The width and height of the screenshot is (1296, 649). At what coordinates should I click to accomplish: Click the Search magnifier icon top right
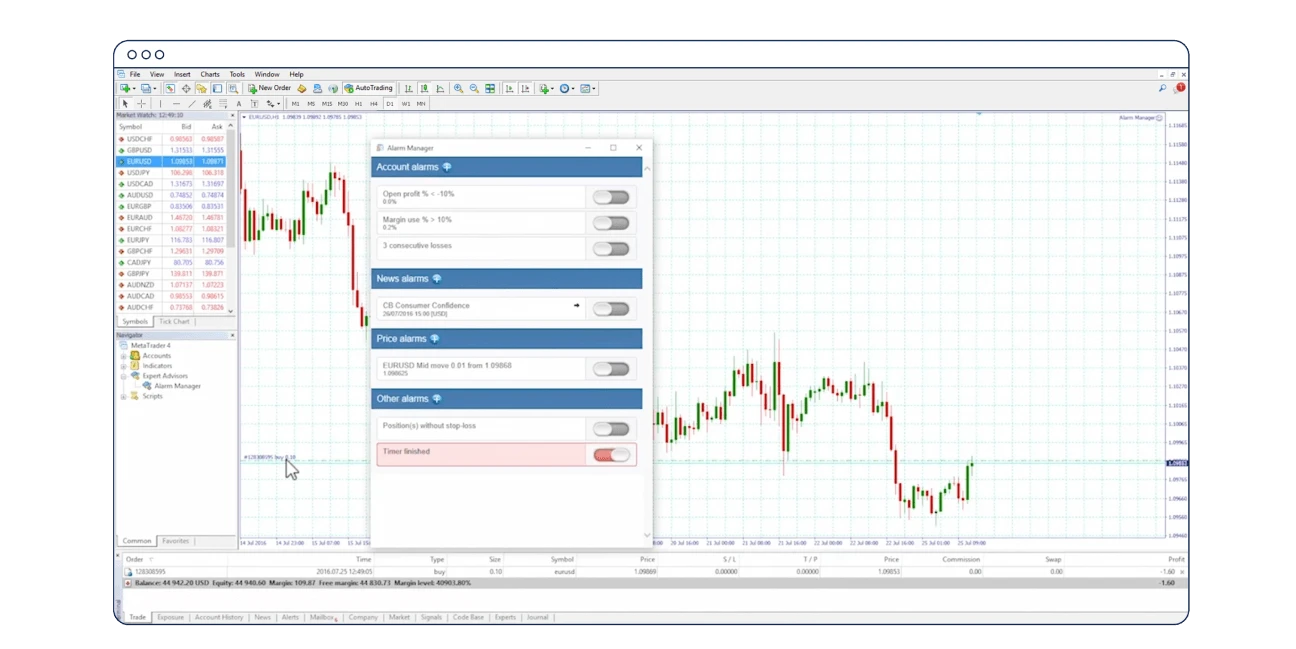tap(1162, 88)
